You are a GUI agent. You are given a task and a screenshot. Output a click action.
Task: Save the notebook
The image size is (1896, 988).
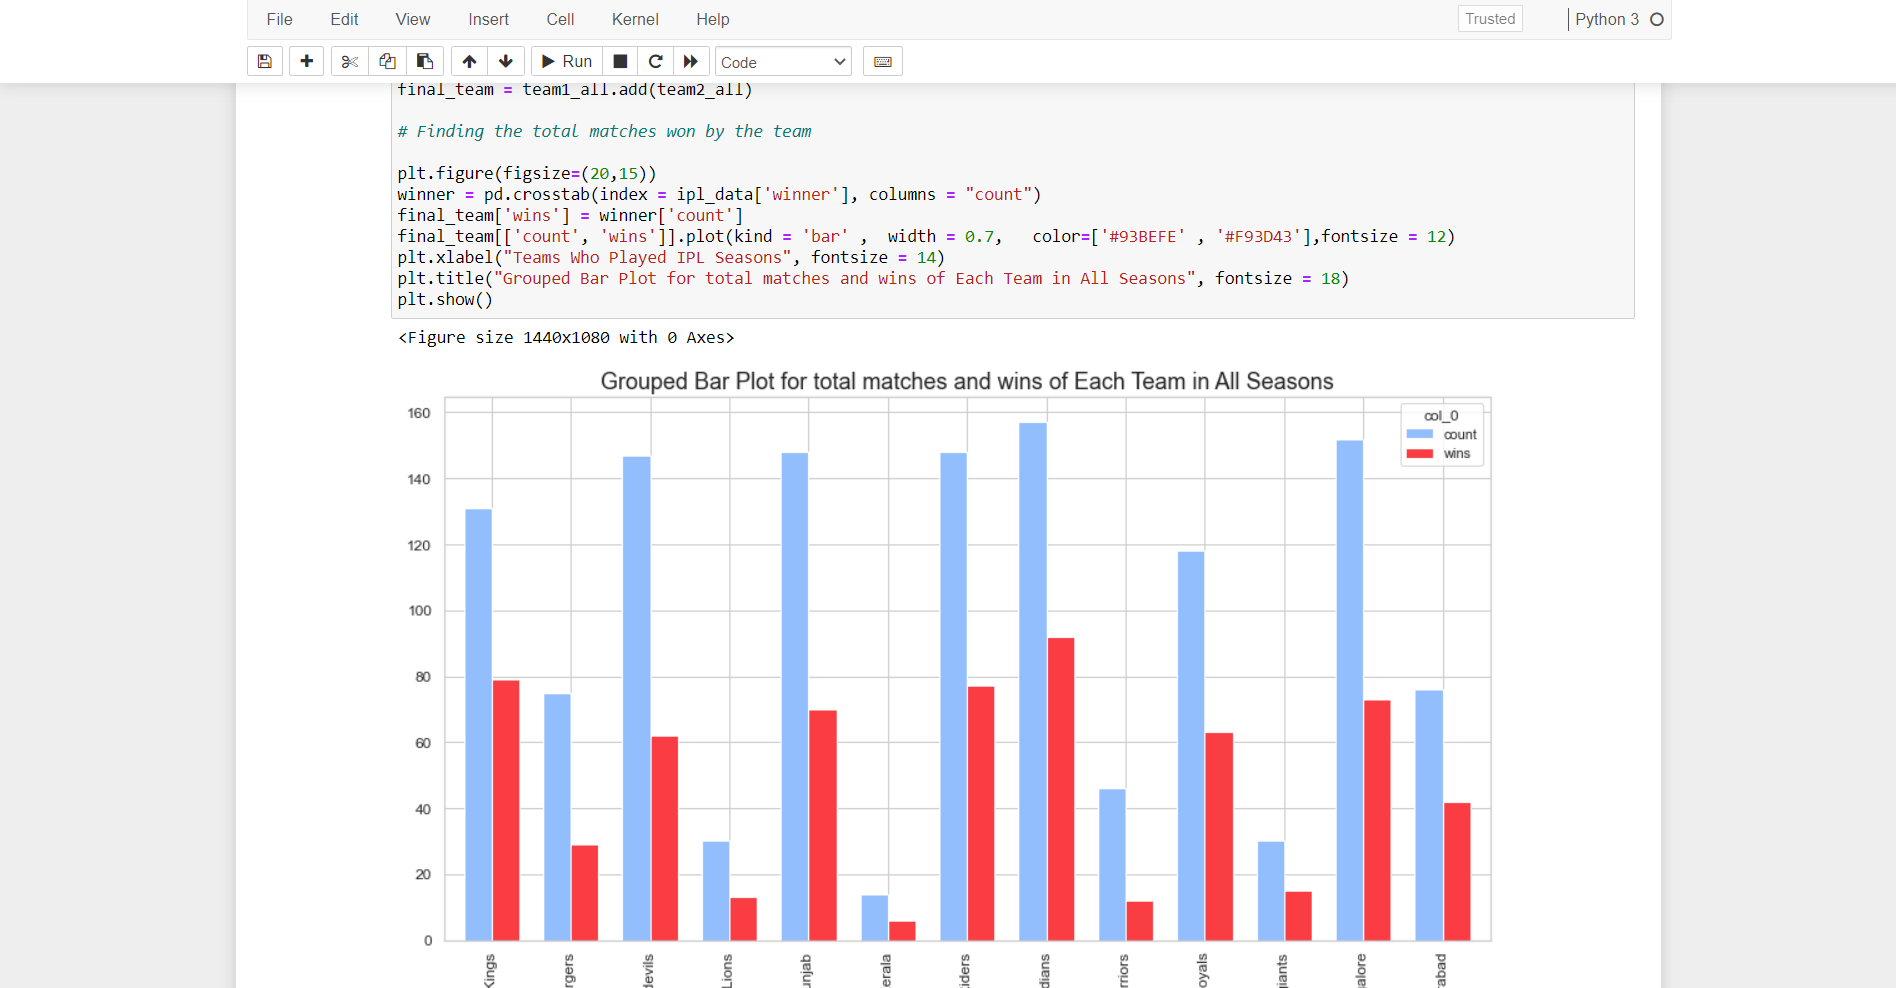tap(264, 61)
